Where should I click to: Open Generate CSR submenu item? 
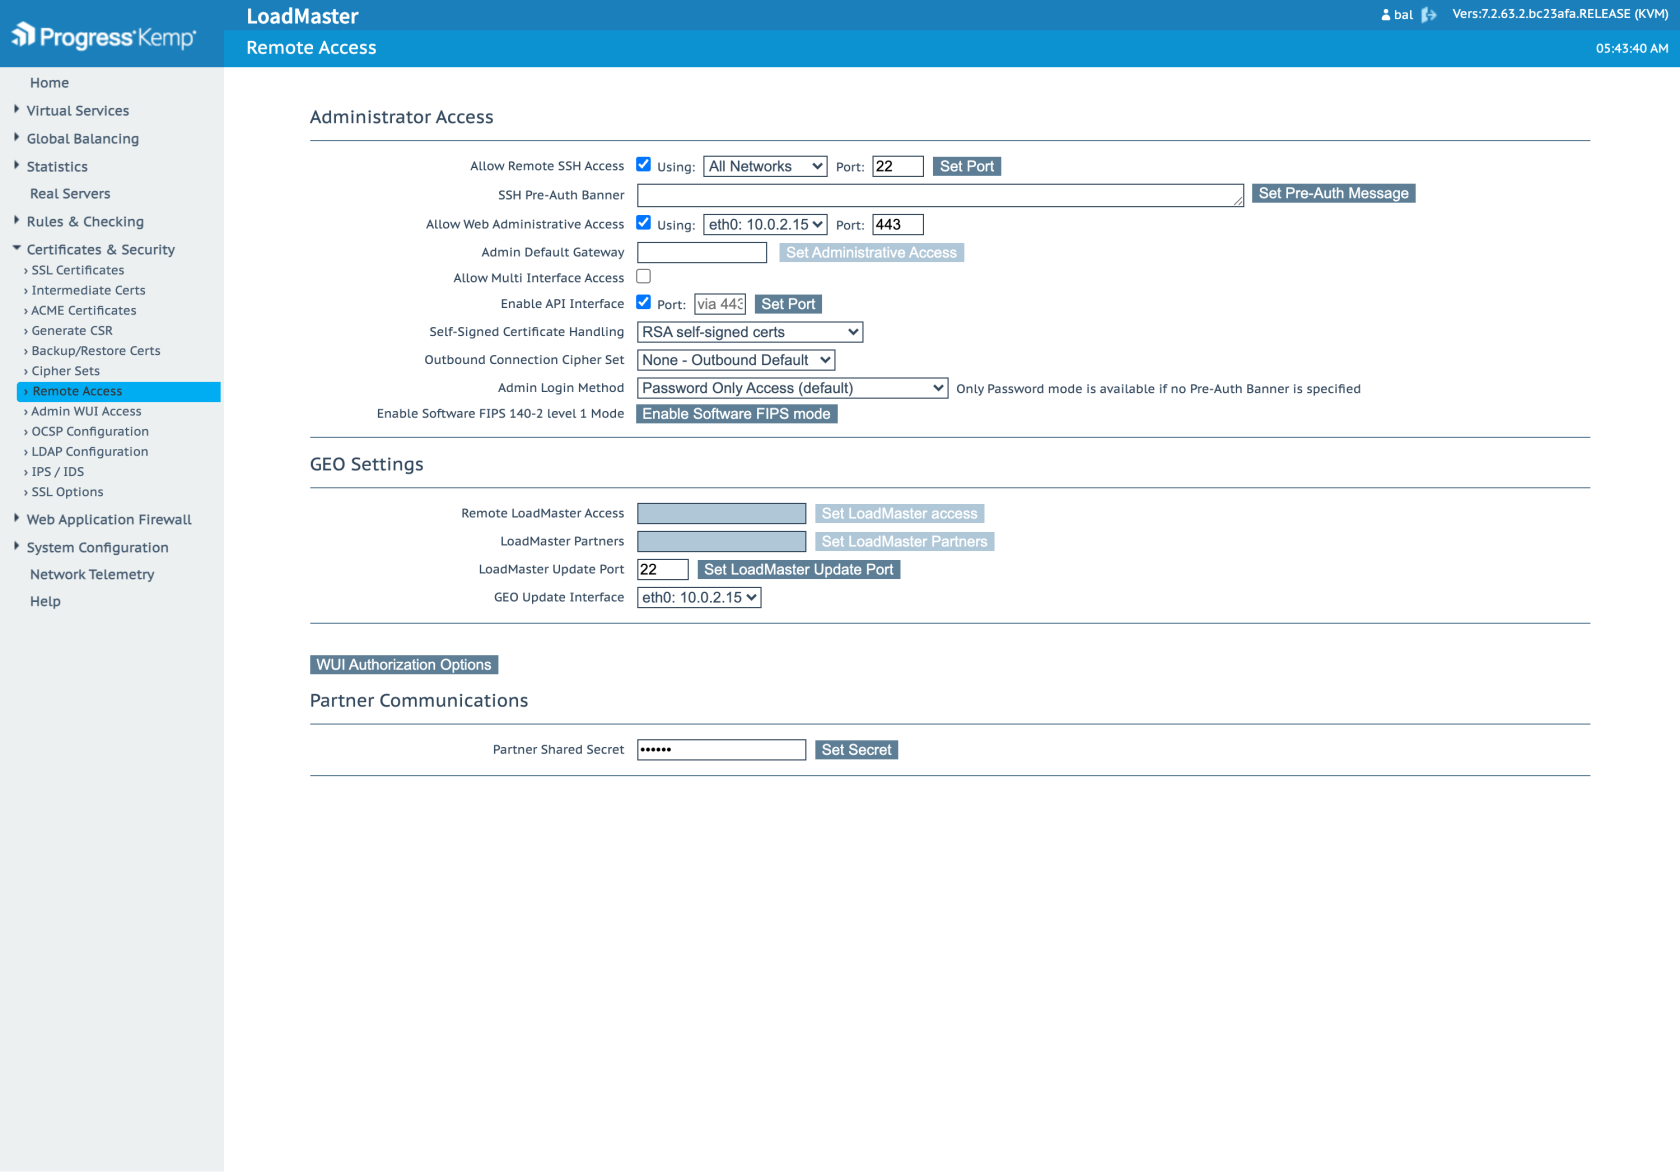pyautogui.click(x=72, y=331)
